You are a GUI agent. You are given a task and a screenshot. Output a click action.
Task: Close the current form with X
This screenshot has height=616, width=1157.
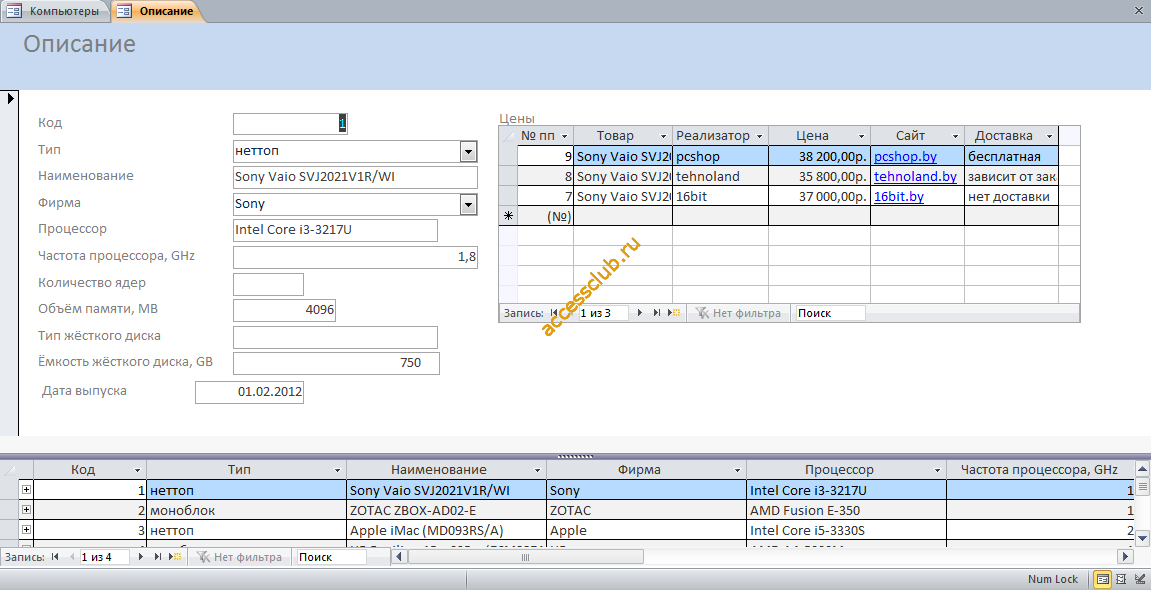tap(1139, 11)
